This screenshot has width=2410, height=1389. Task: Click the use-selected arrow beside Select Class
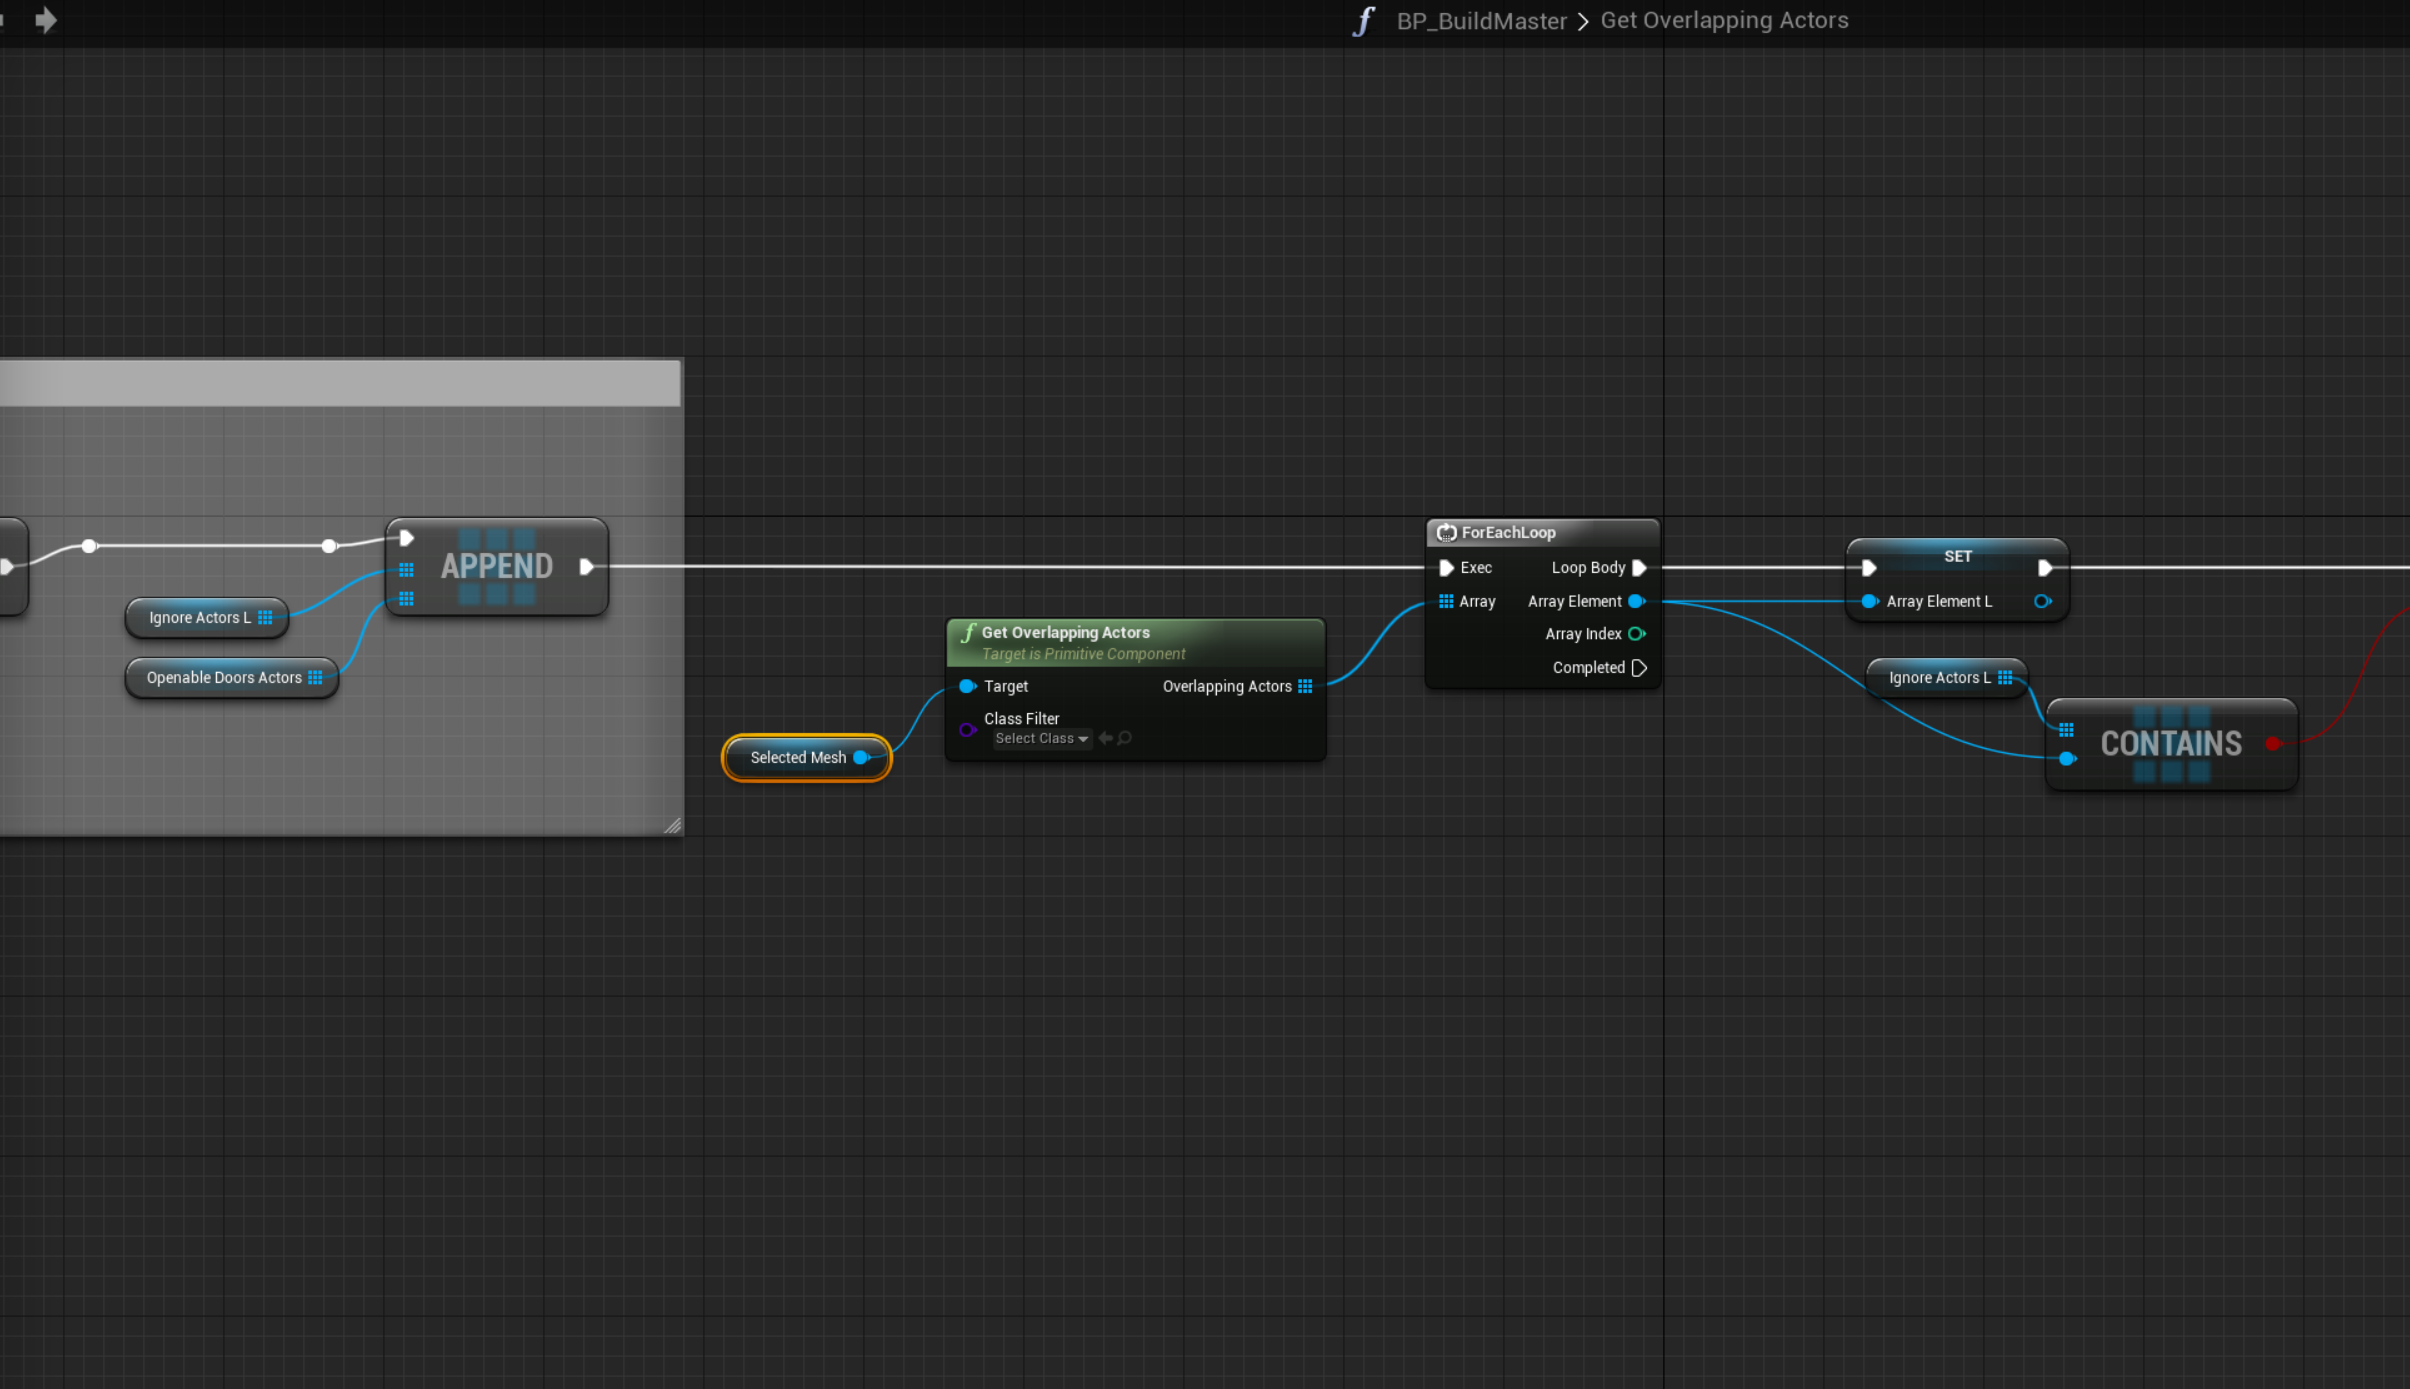tap(1105, 738)
